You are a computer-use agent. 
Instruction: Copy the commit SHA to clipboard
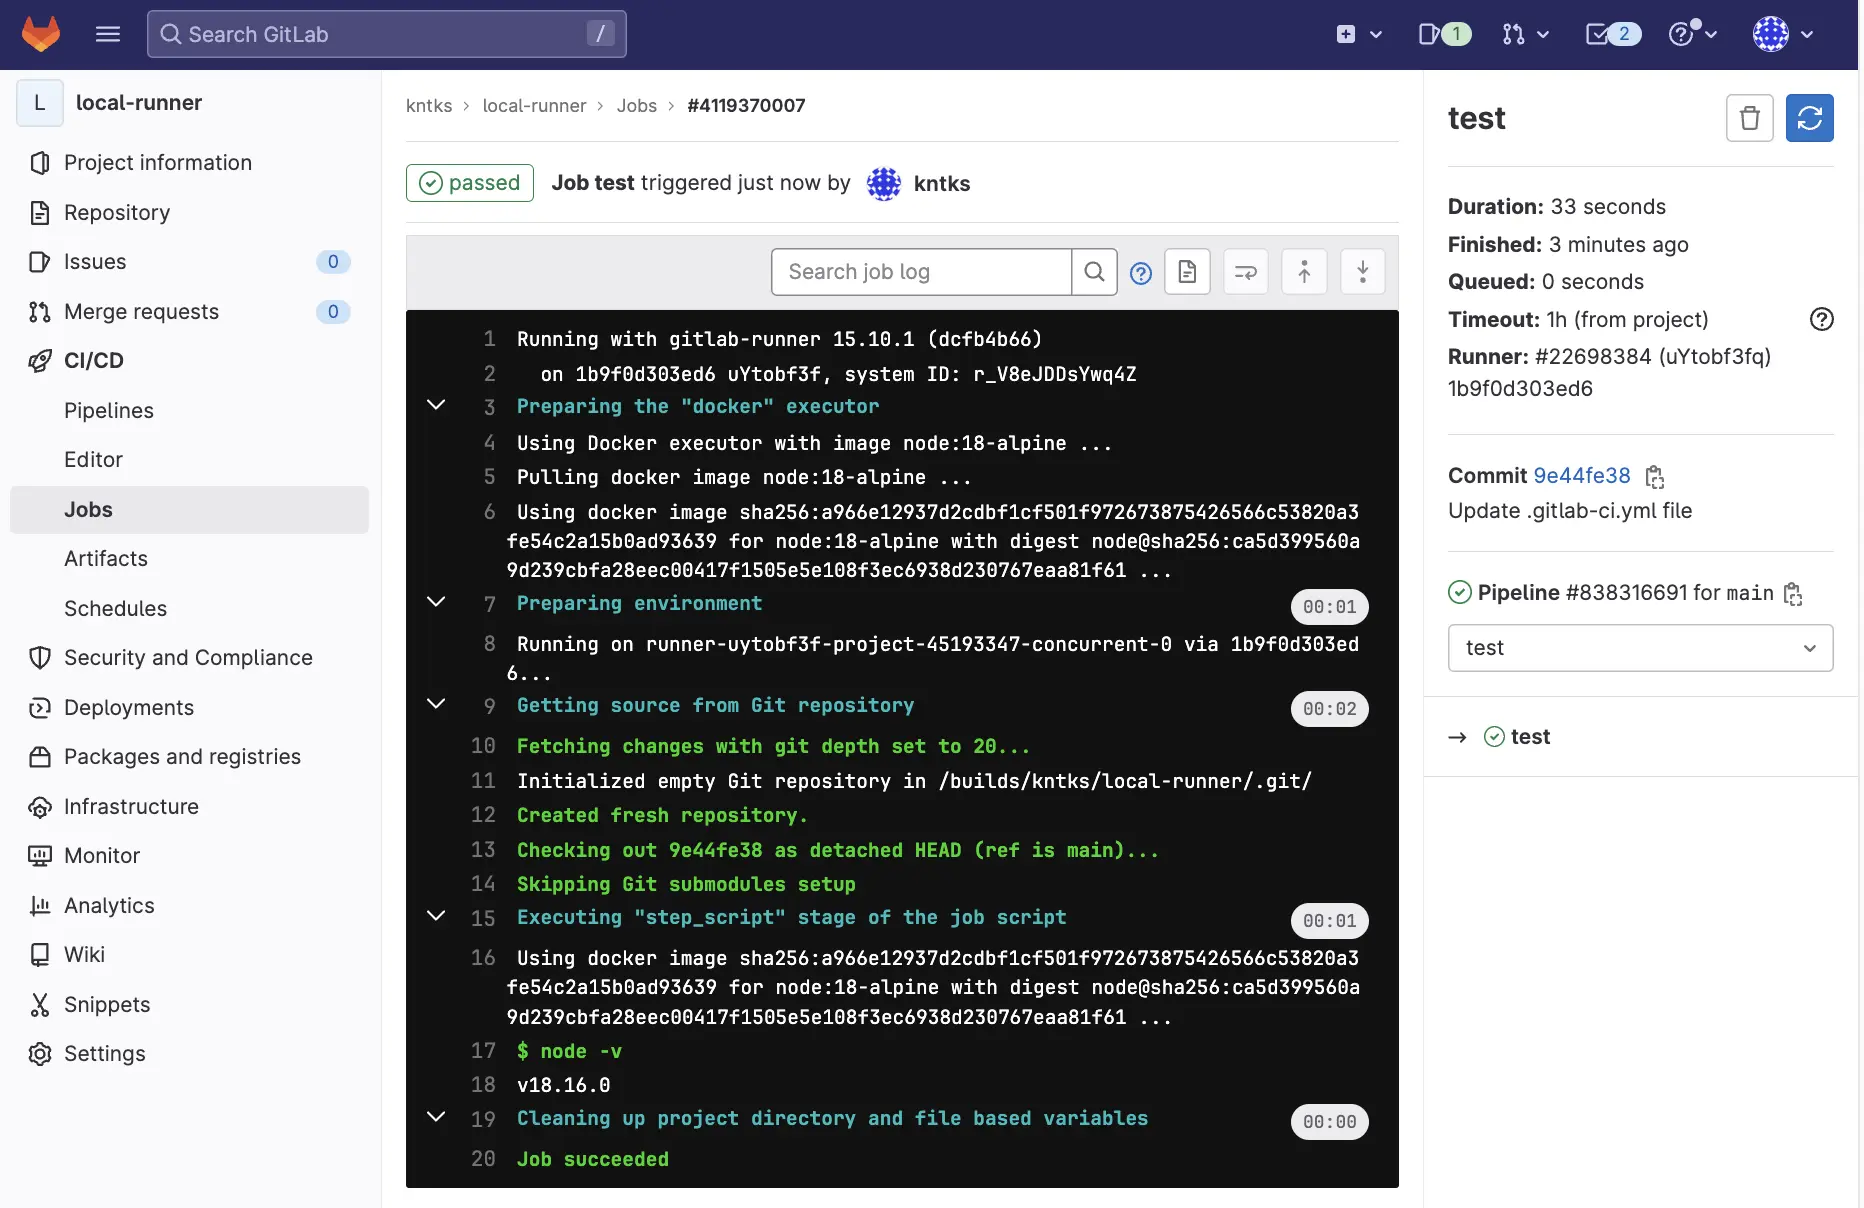click(x=1655, y=477)
